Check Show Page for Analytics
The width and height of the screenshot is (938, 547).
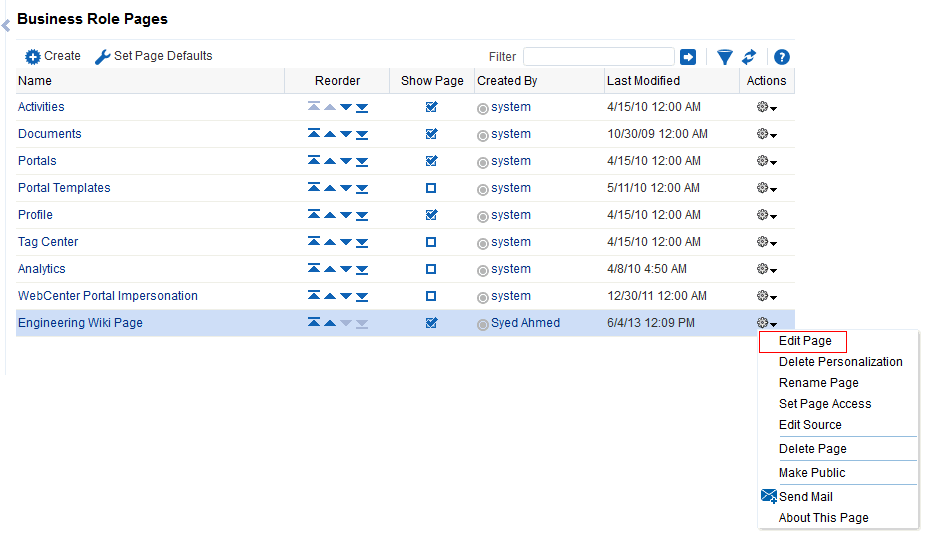(431, 269)
